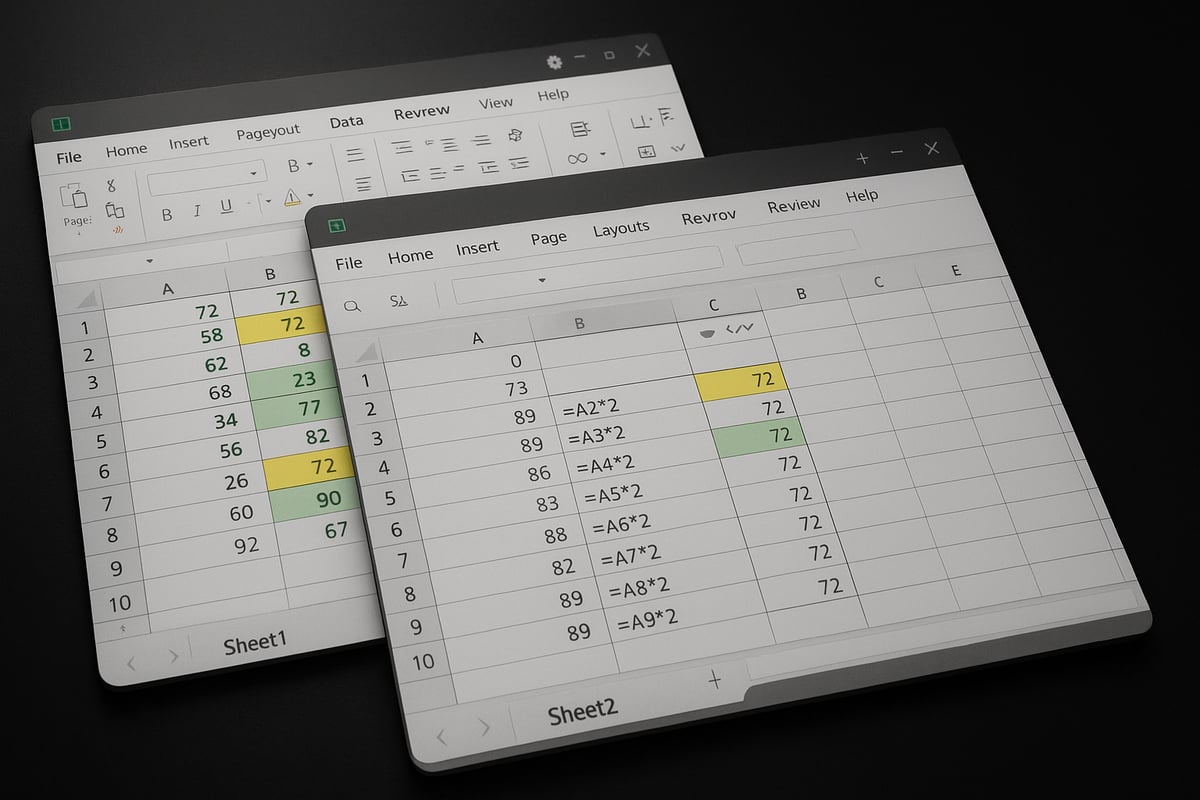Screen dimensions: 1200x800
Task: Open search with the magnifier icon
Action: coord(353,305)
